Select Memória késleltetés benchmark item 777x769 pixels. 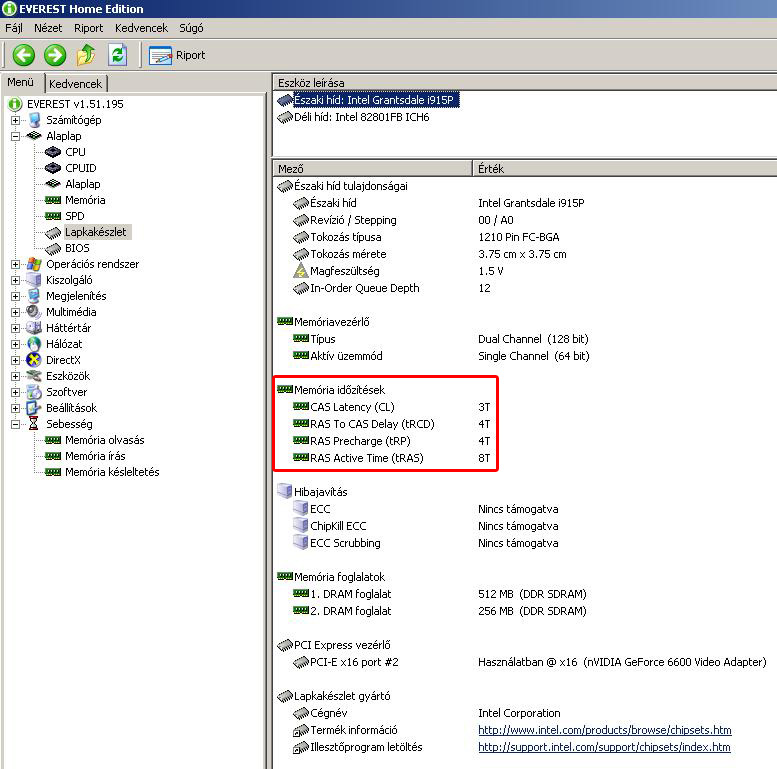(112, 472)
